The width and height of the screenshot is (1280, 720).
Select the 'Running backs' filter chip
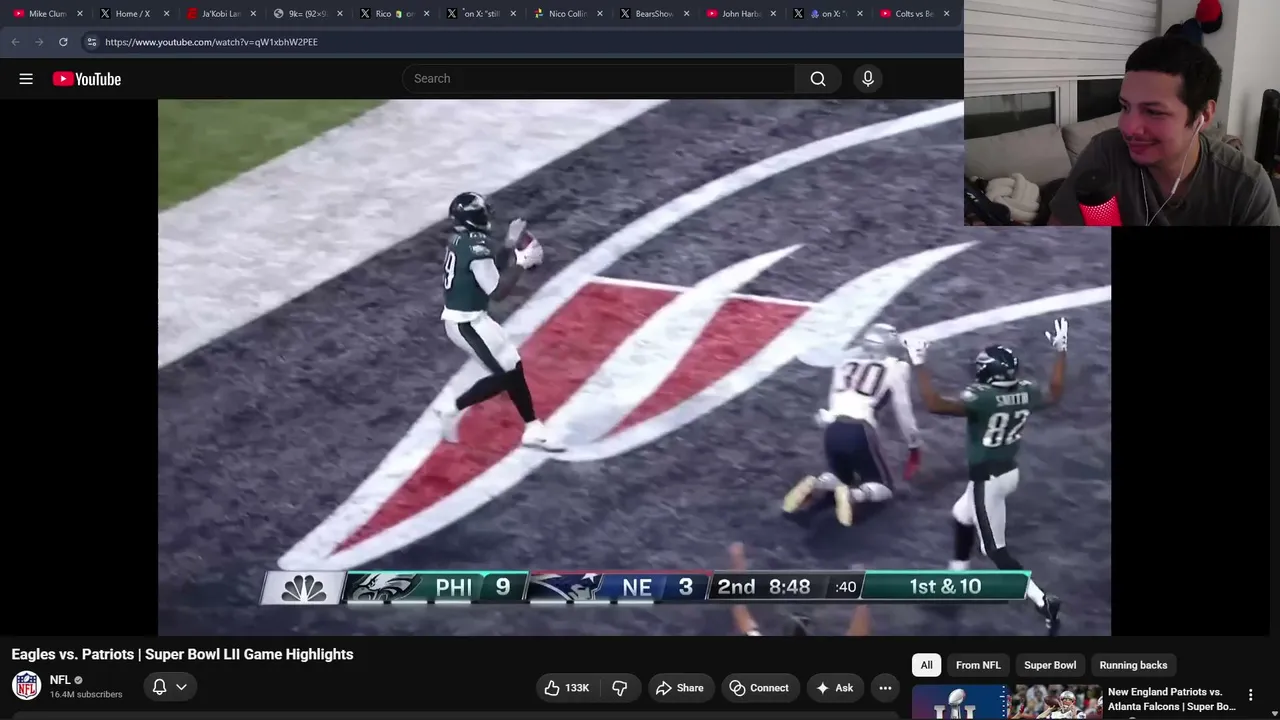pyautogui.click(x=1133, y=665)
